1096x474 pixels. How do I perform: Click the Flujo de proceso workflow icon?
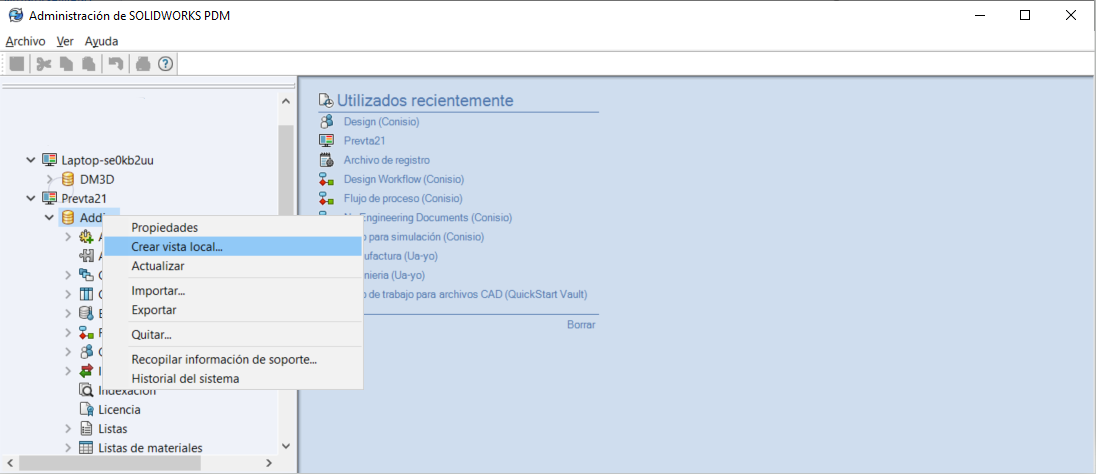326,199
